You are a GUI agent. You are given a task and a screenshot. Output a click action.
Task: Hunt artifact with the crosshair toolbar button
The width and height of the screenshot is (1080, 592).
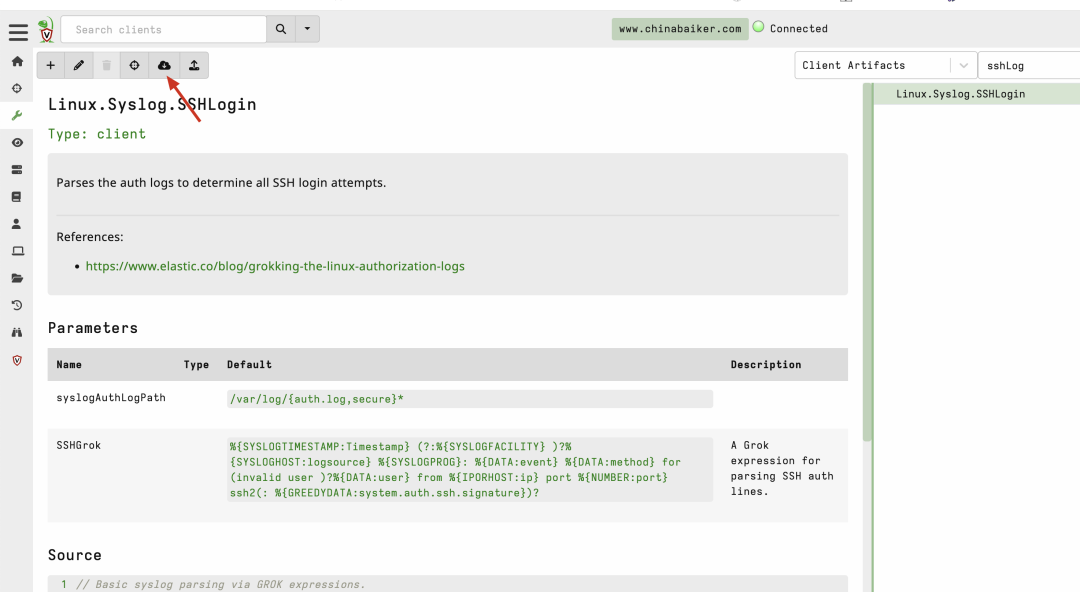click(x=135, y=66)
